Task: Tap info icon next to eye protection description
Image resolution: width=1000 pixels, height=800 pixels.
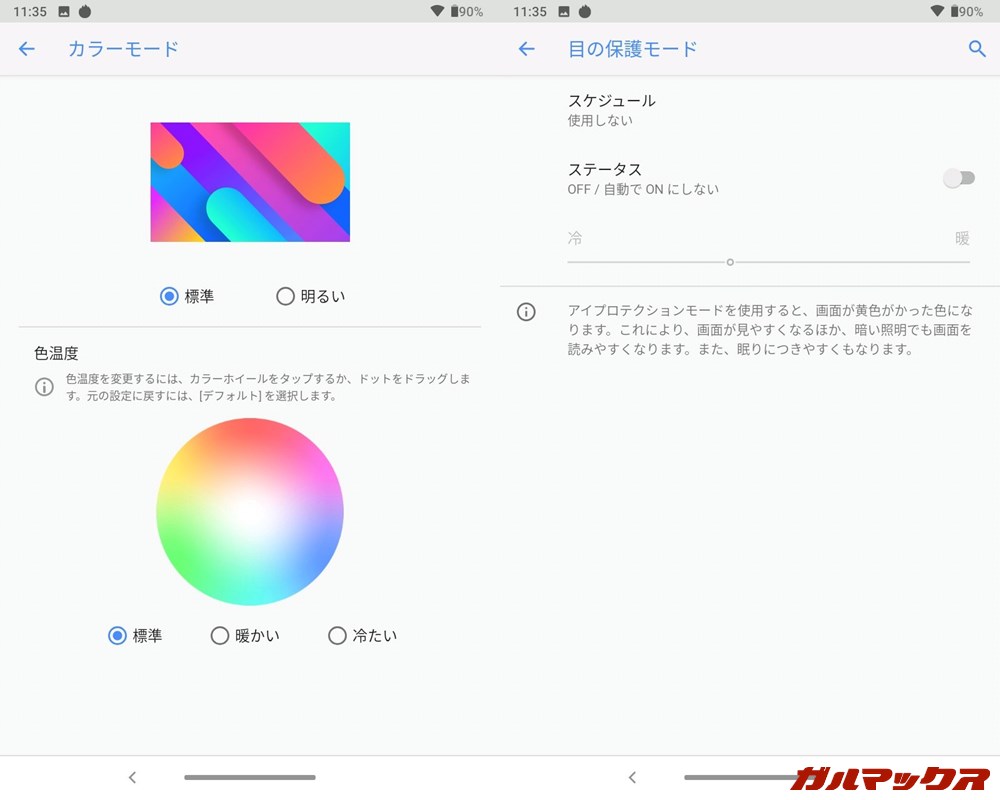Action: click(x=526, y=312)
